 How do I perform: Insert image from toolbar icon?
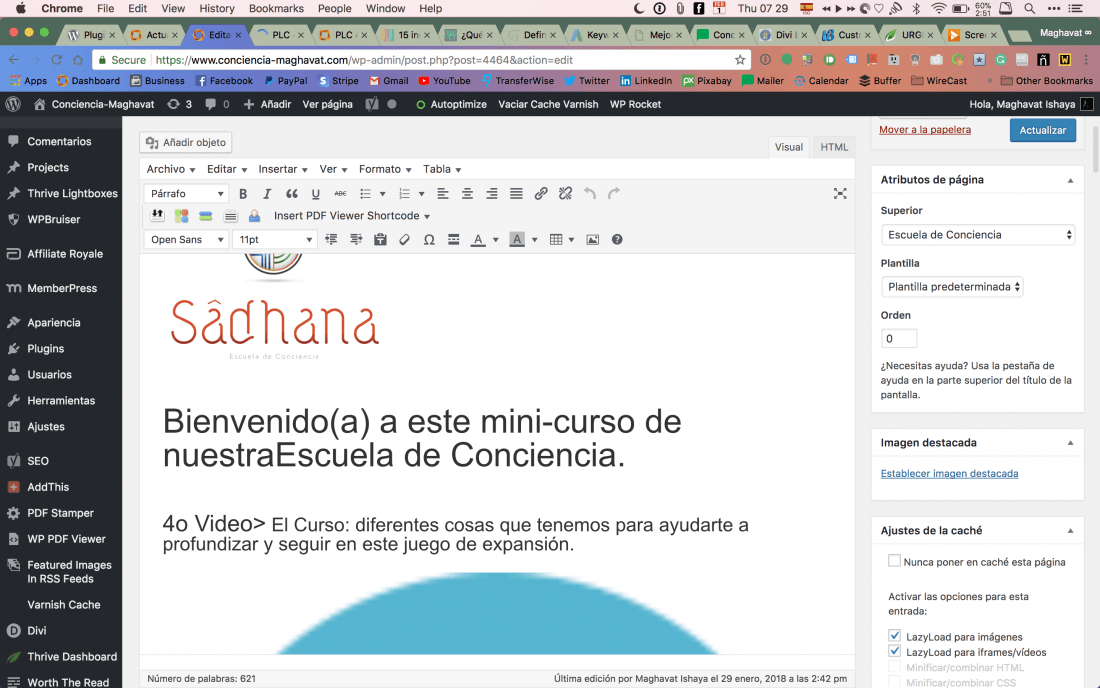[593, 240]
